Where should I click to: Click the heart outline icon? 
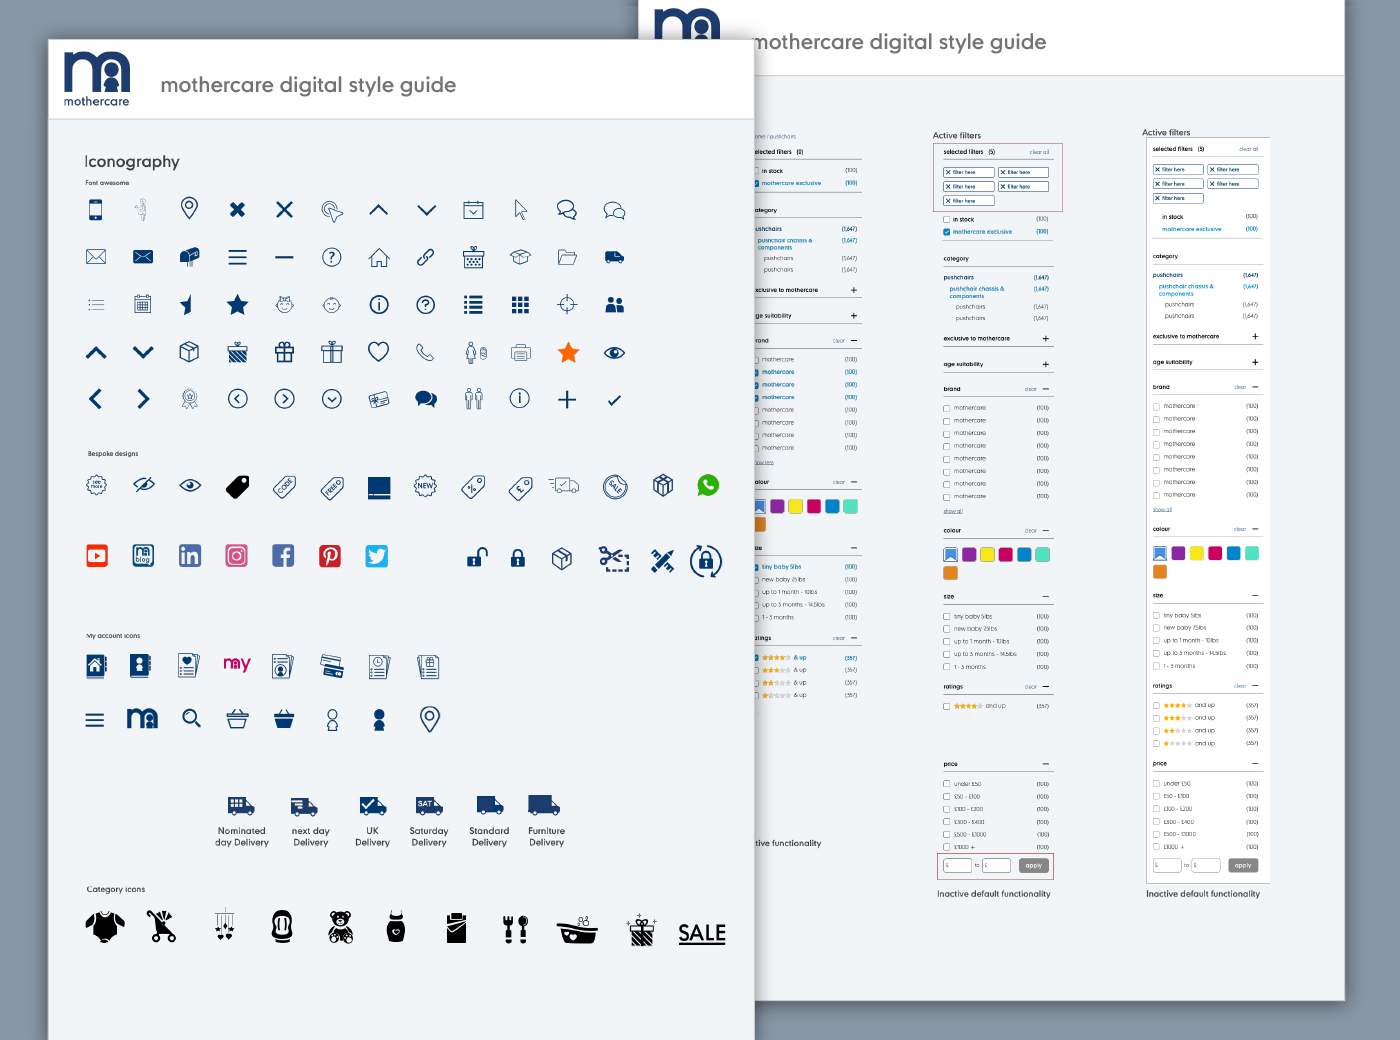click(x=378, y=351)
